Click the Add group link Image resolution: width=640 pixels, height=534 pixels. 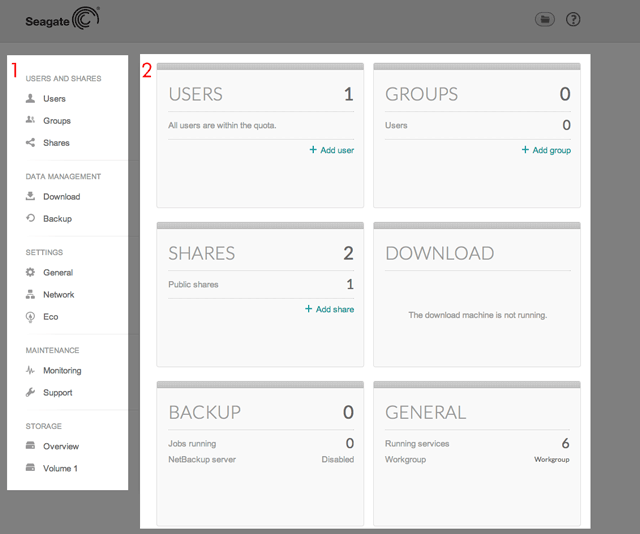click(546, 150)
